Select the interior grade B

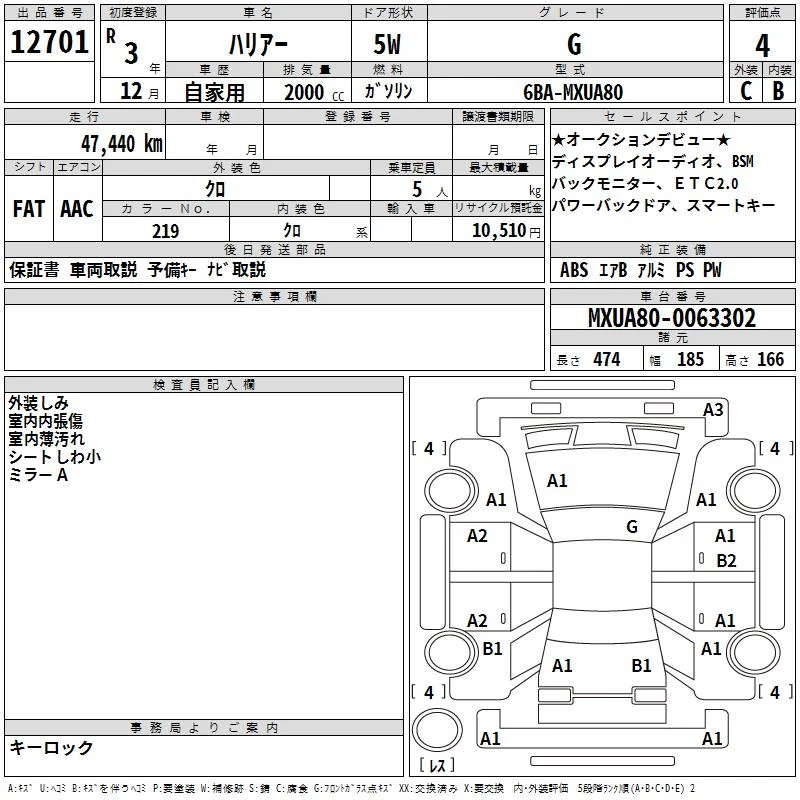[x=778, y=91]
